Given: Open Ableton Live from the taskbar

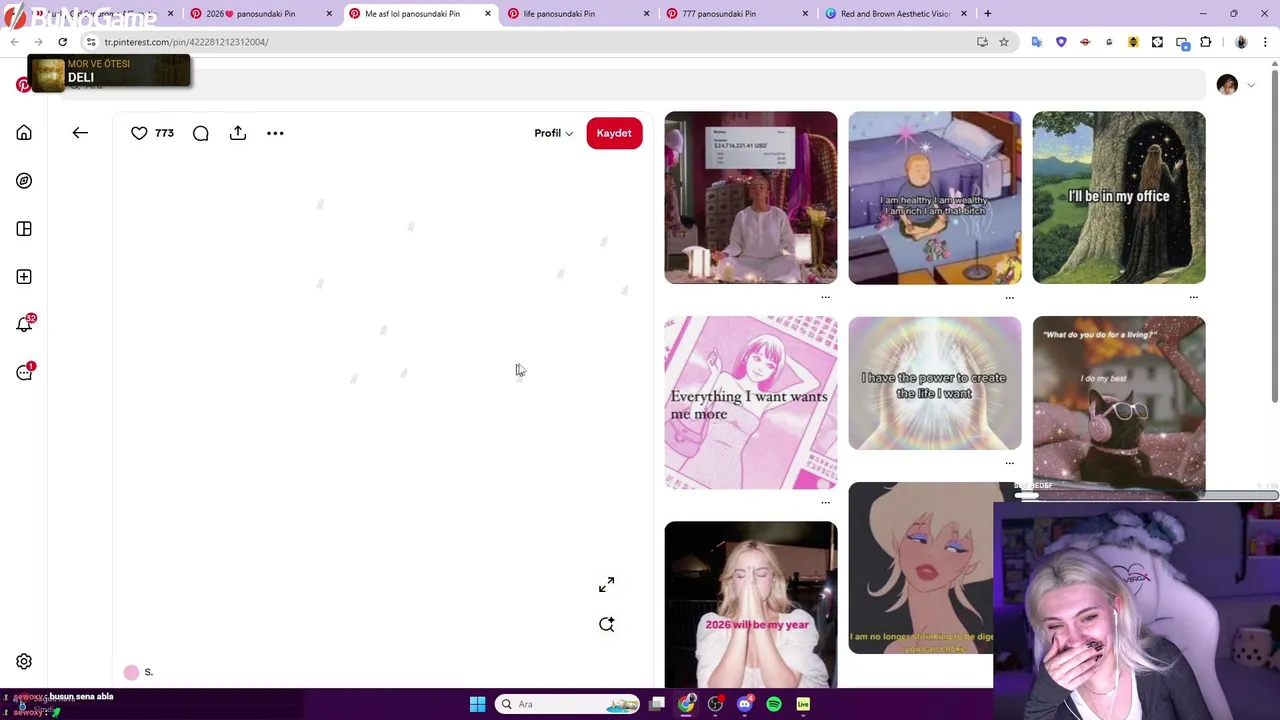Looking at the screenshot, I should pos(803,704).
